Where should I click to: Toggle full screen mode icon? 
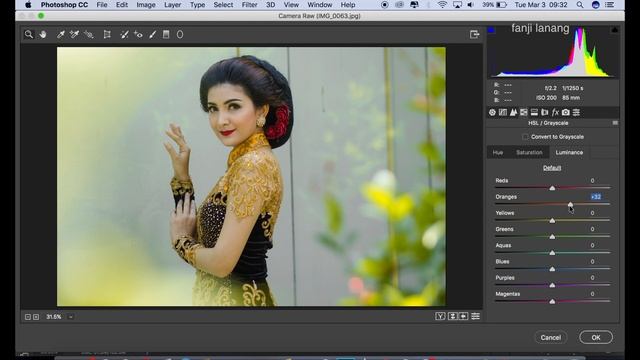(474, 35)
